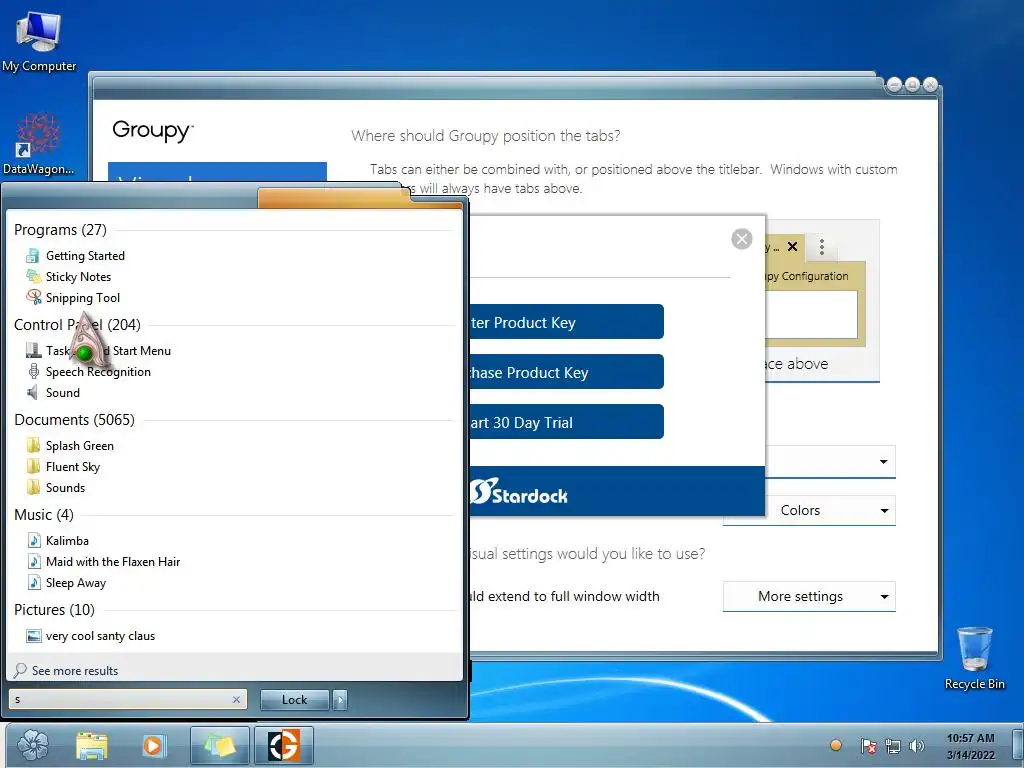The width and height of the screenshot is (1024, 768).
Task: Clear the search box with the X
Action: 236,699
